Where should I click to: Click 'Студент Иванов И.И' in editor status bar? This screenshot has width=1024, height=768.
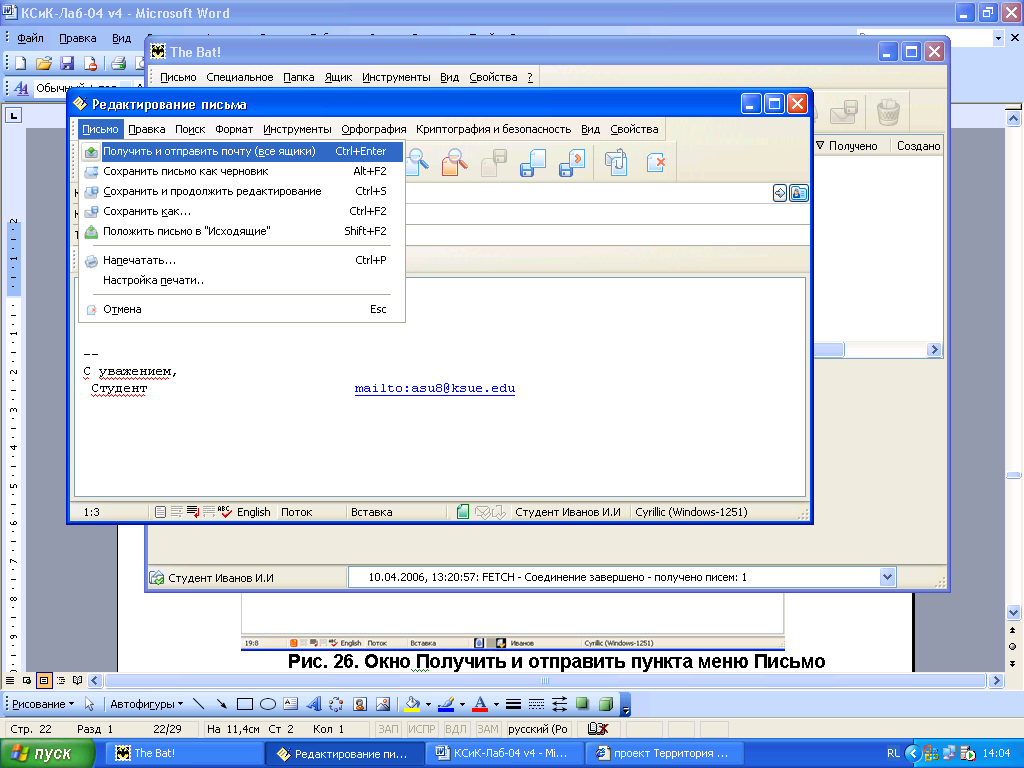(568, 513)
